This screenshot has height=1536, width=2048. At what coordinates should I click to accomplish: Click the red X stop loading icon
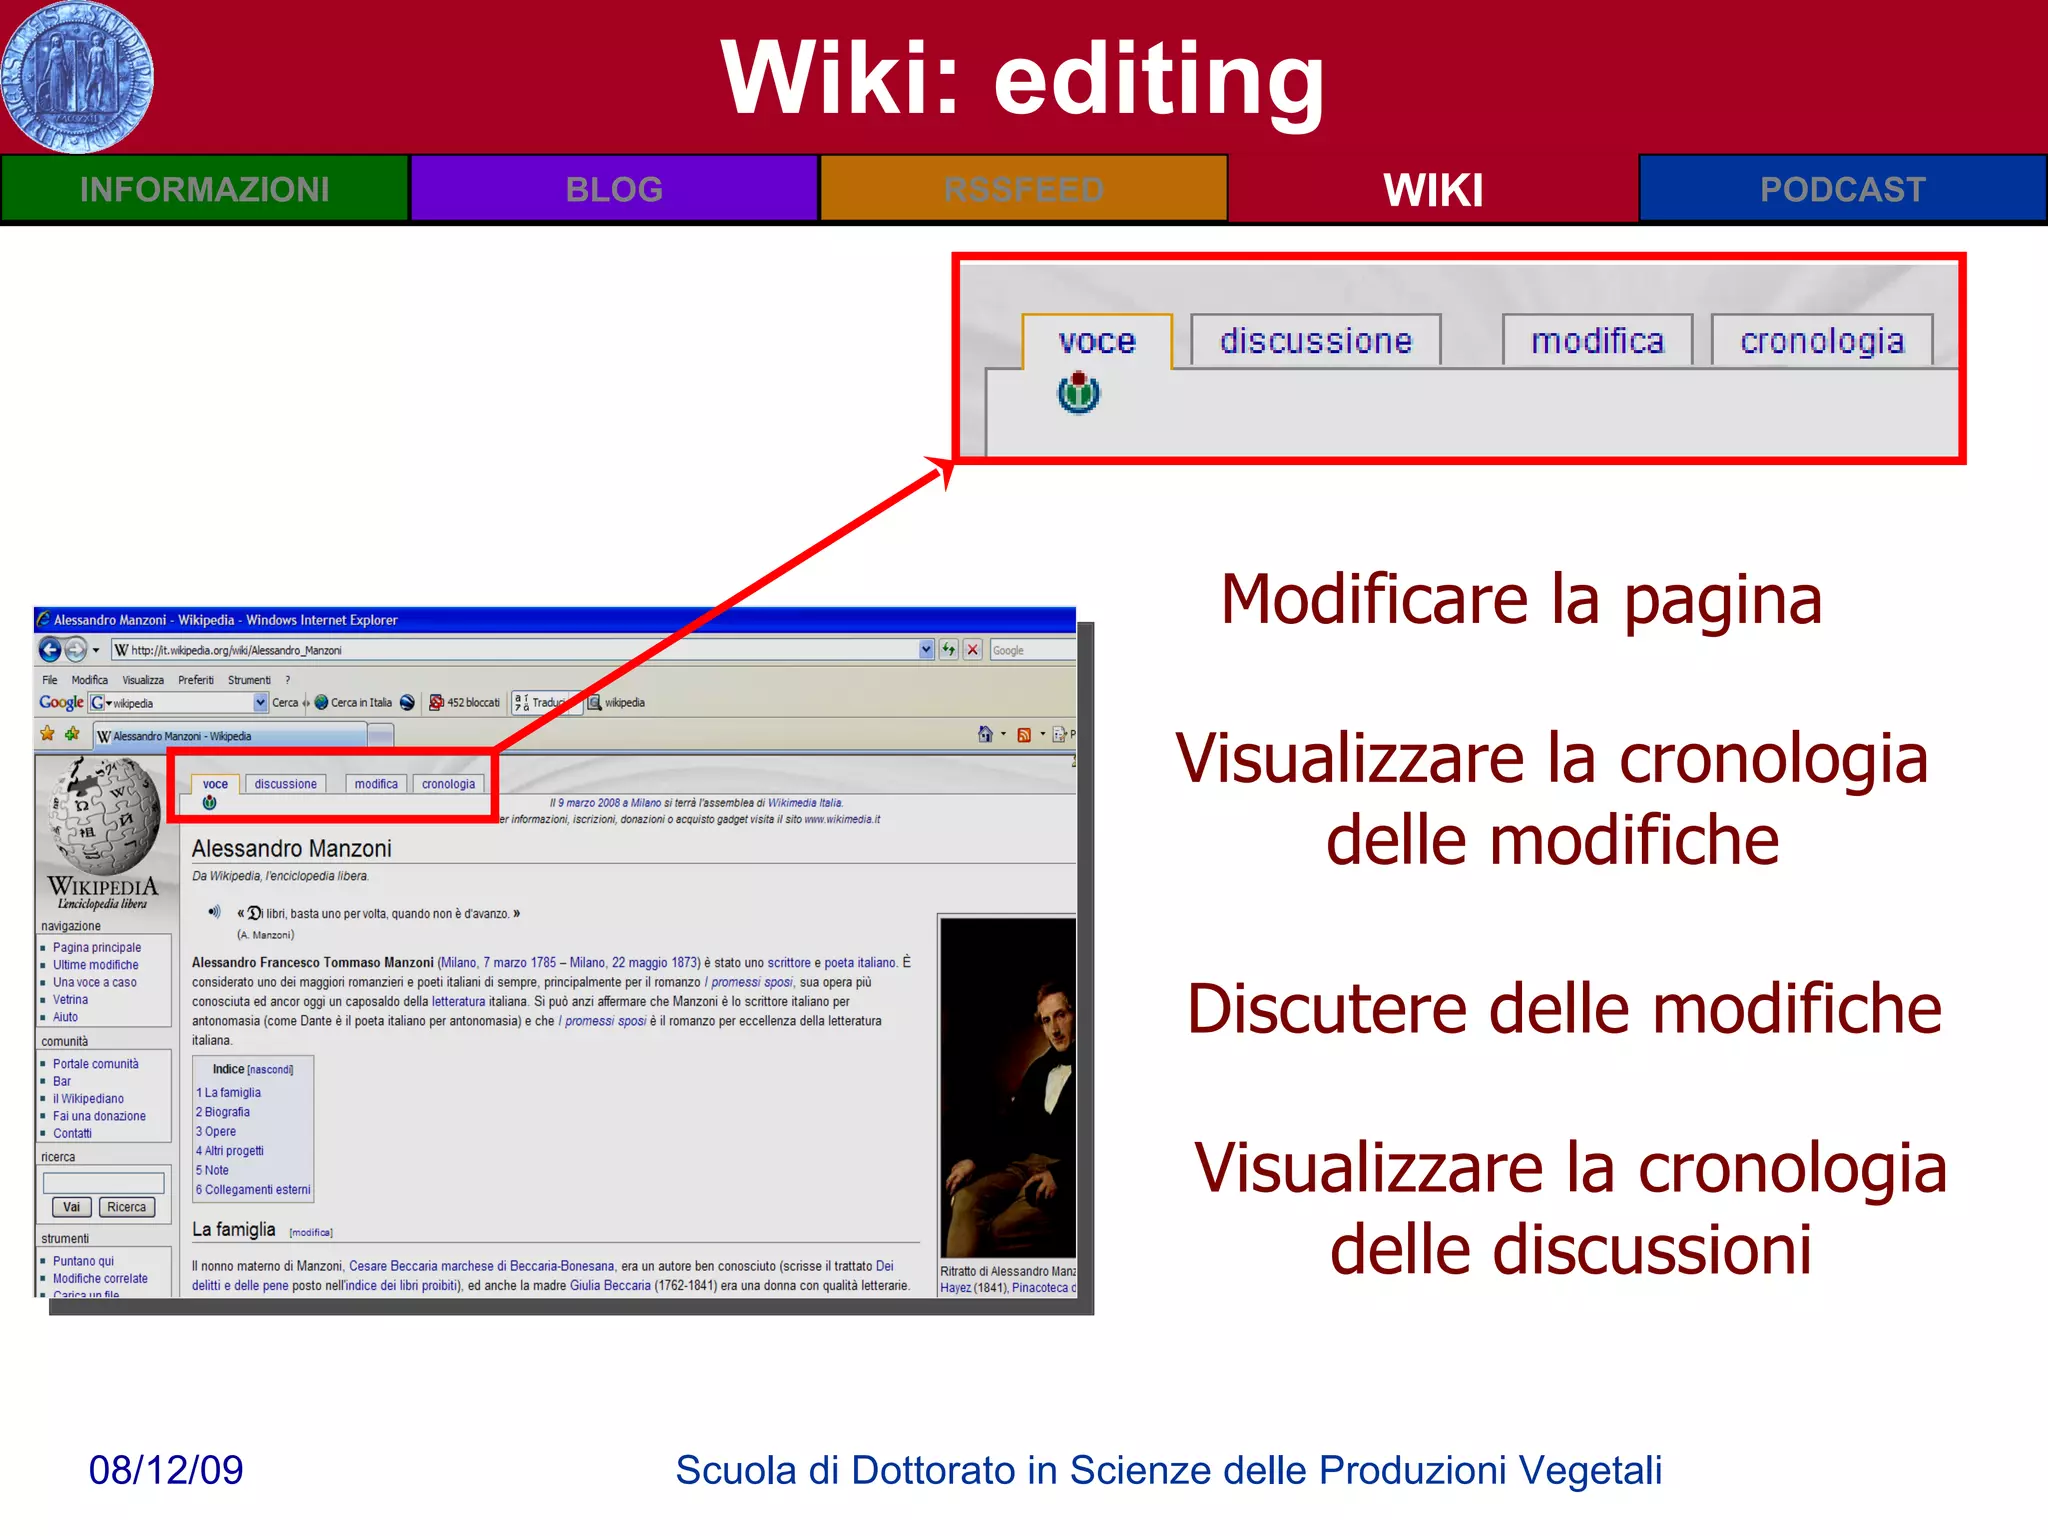972,650
